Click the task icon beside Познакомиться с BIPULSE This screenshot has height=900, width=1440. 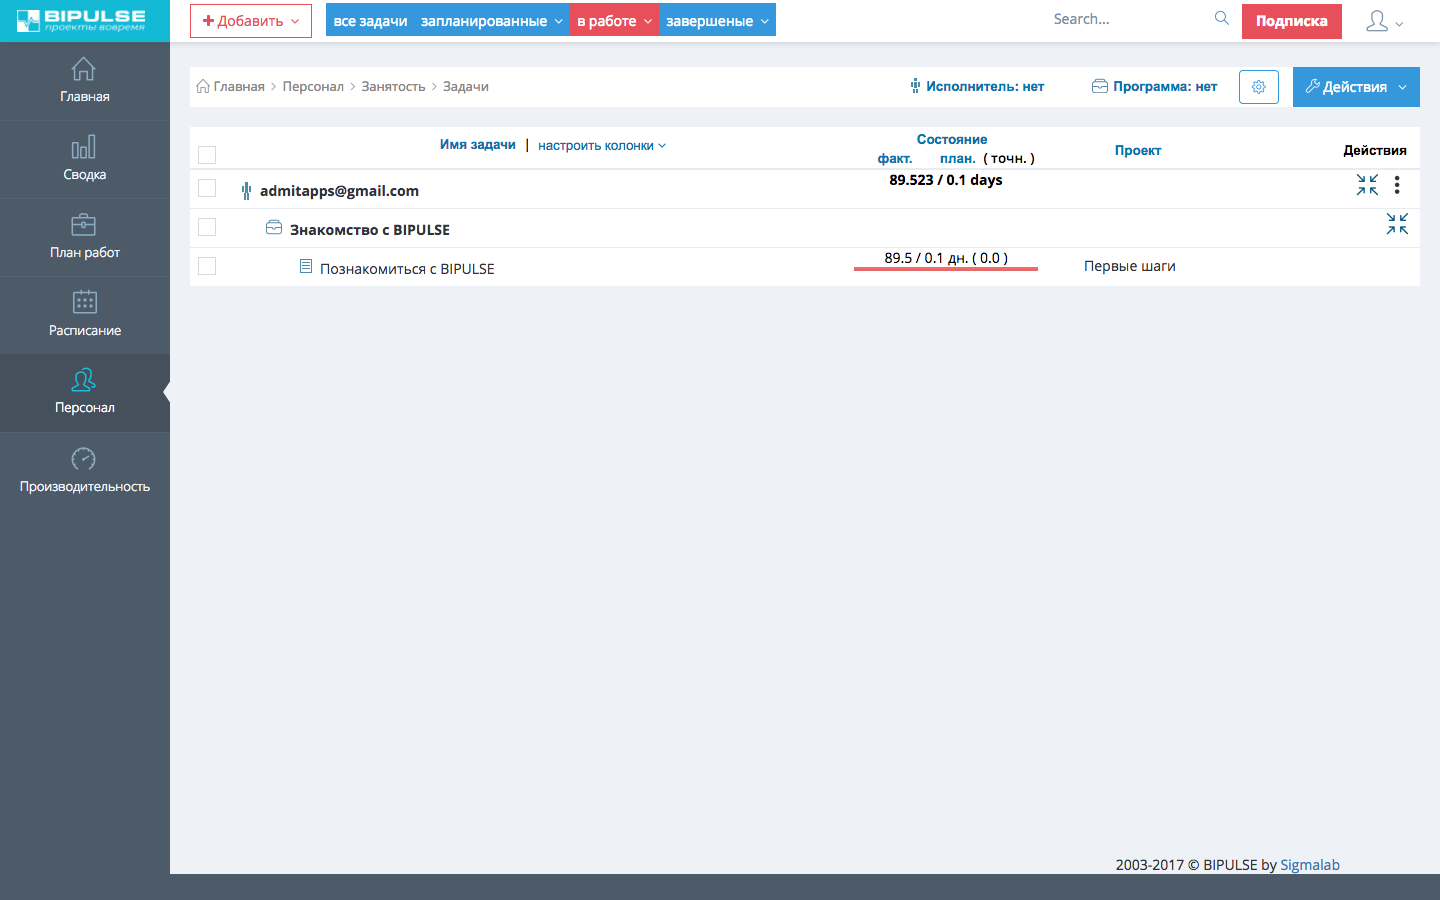point(306,266)
